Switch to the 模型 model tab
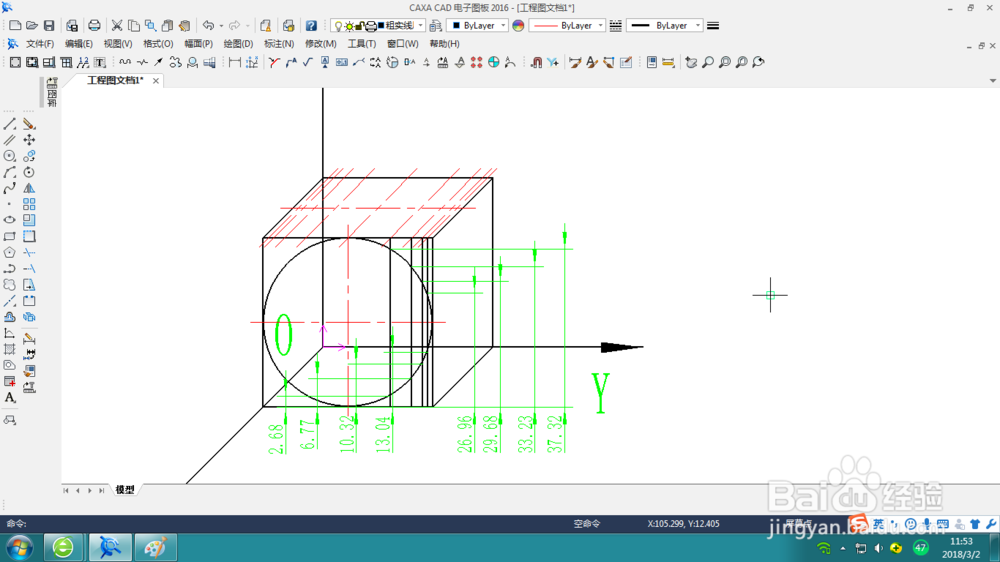This screenshot has height=562, width=1000. coord(125,490)
